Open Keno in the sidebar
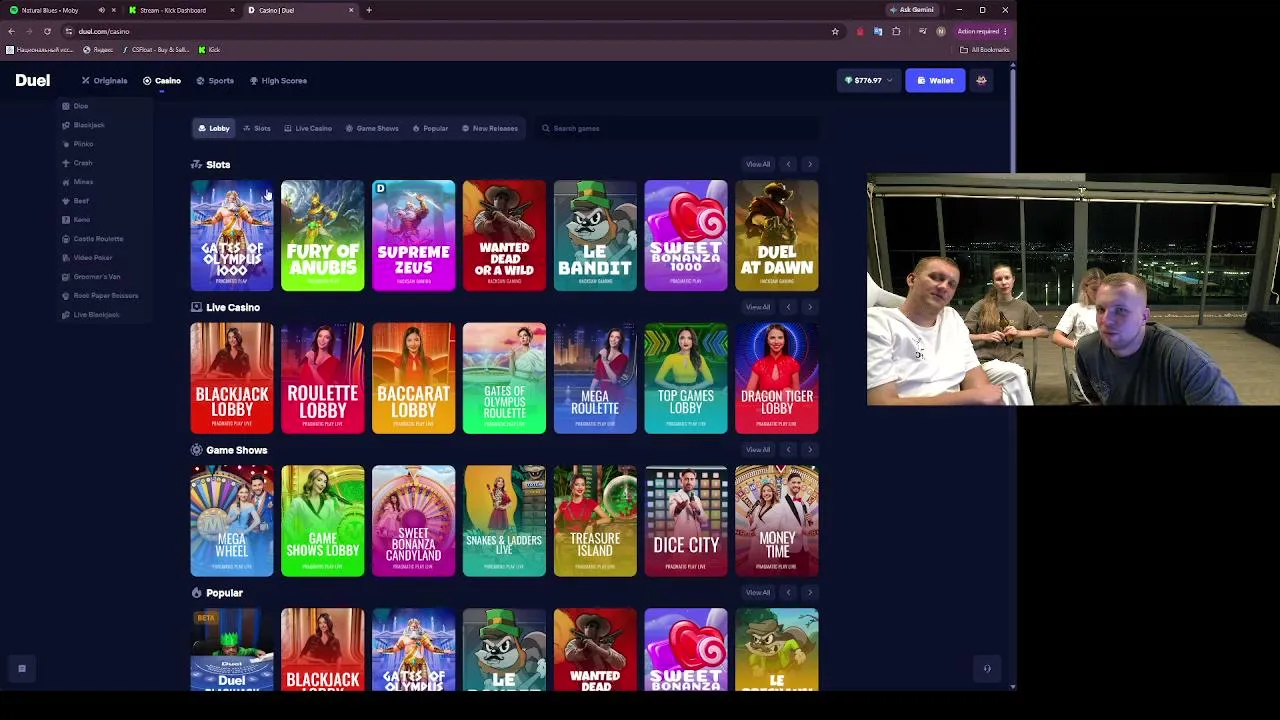 coord(76,220)
